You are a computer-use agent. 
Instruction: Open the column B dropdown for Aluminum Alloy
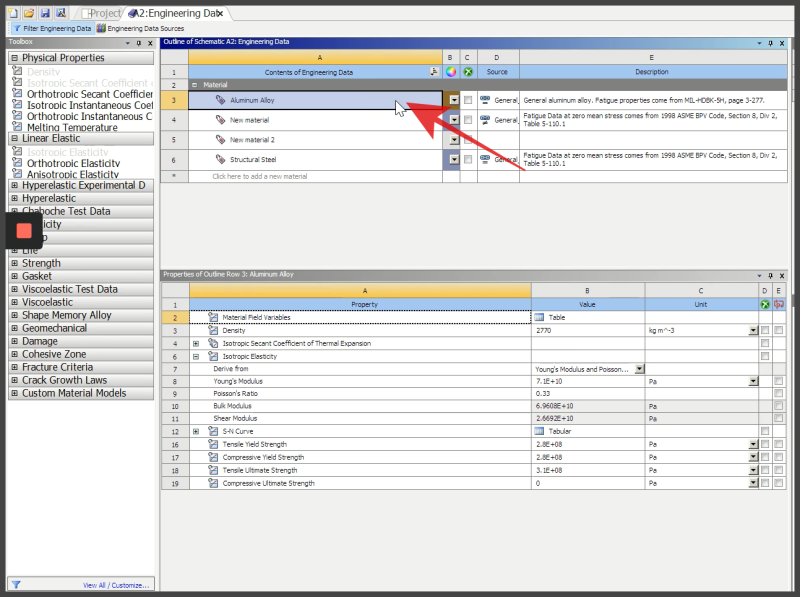click(454, 100)
